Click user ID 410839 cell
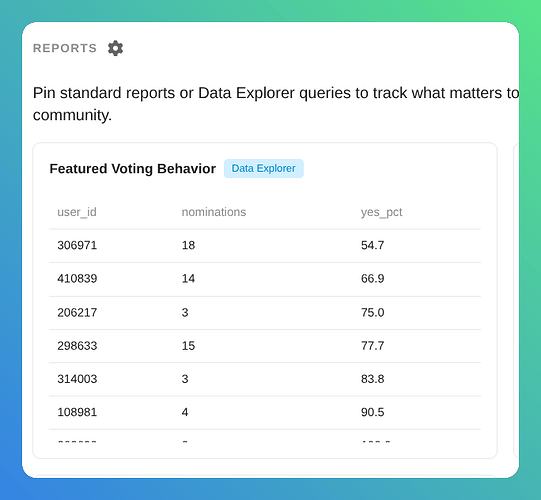Image resolution: width=541 pixels, height=500 pixels. pyautogui.click(x=77, y=278)
